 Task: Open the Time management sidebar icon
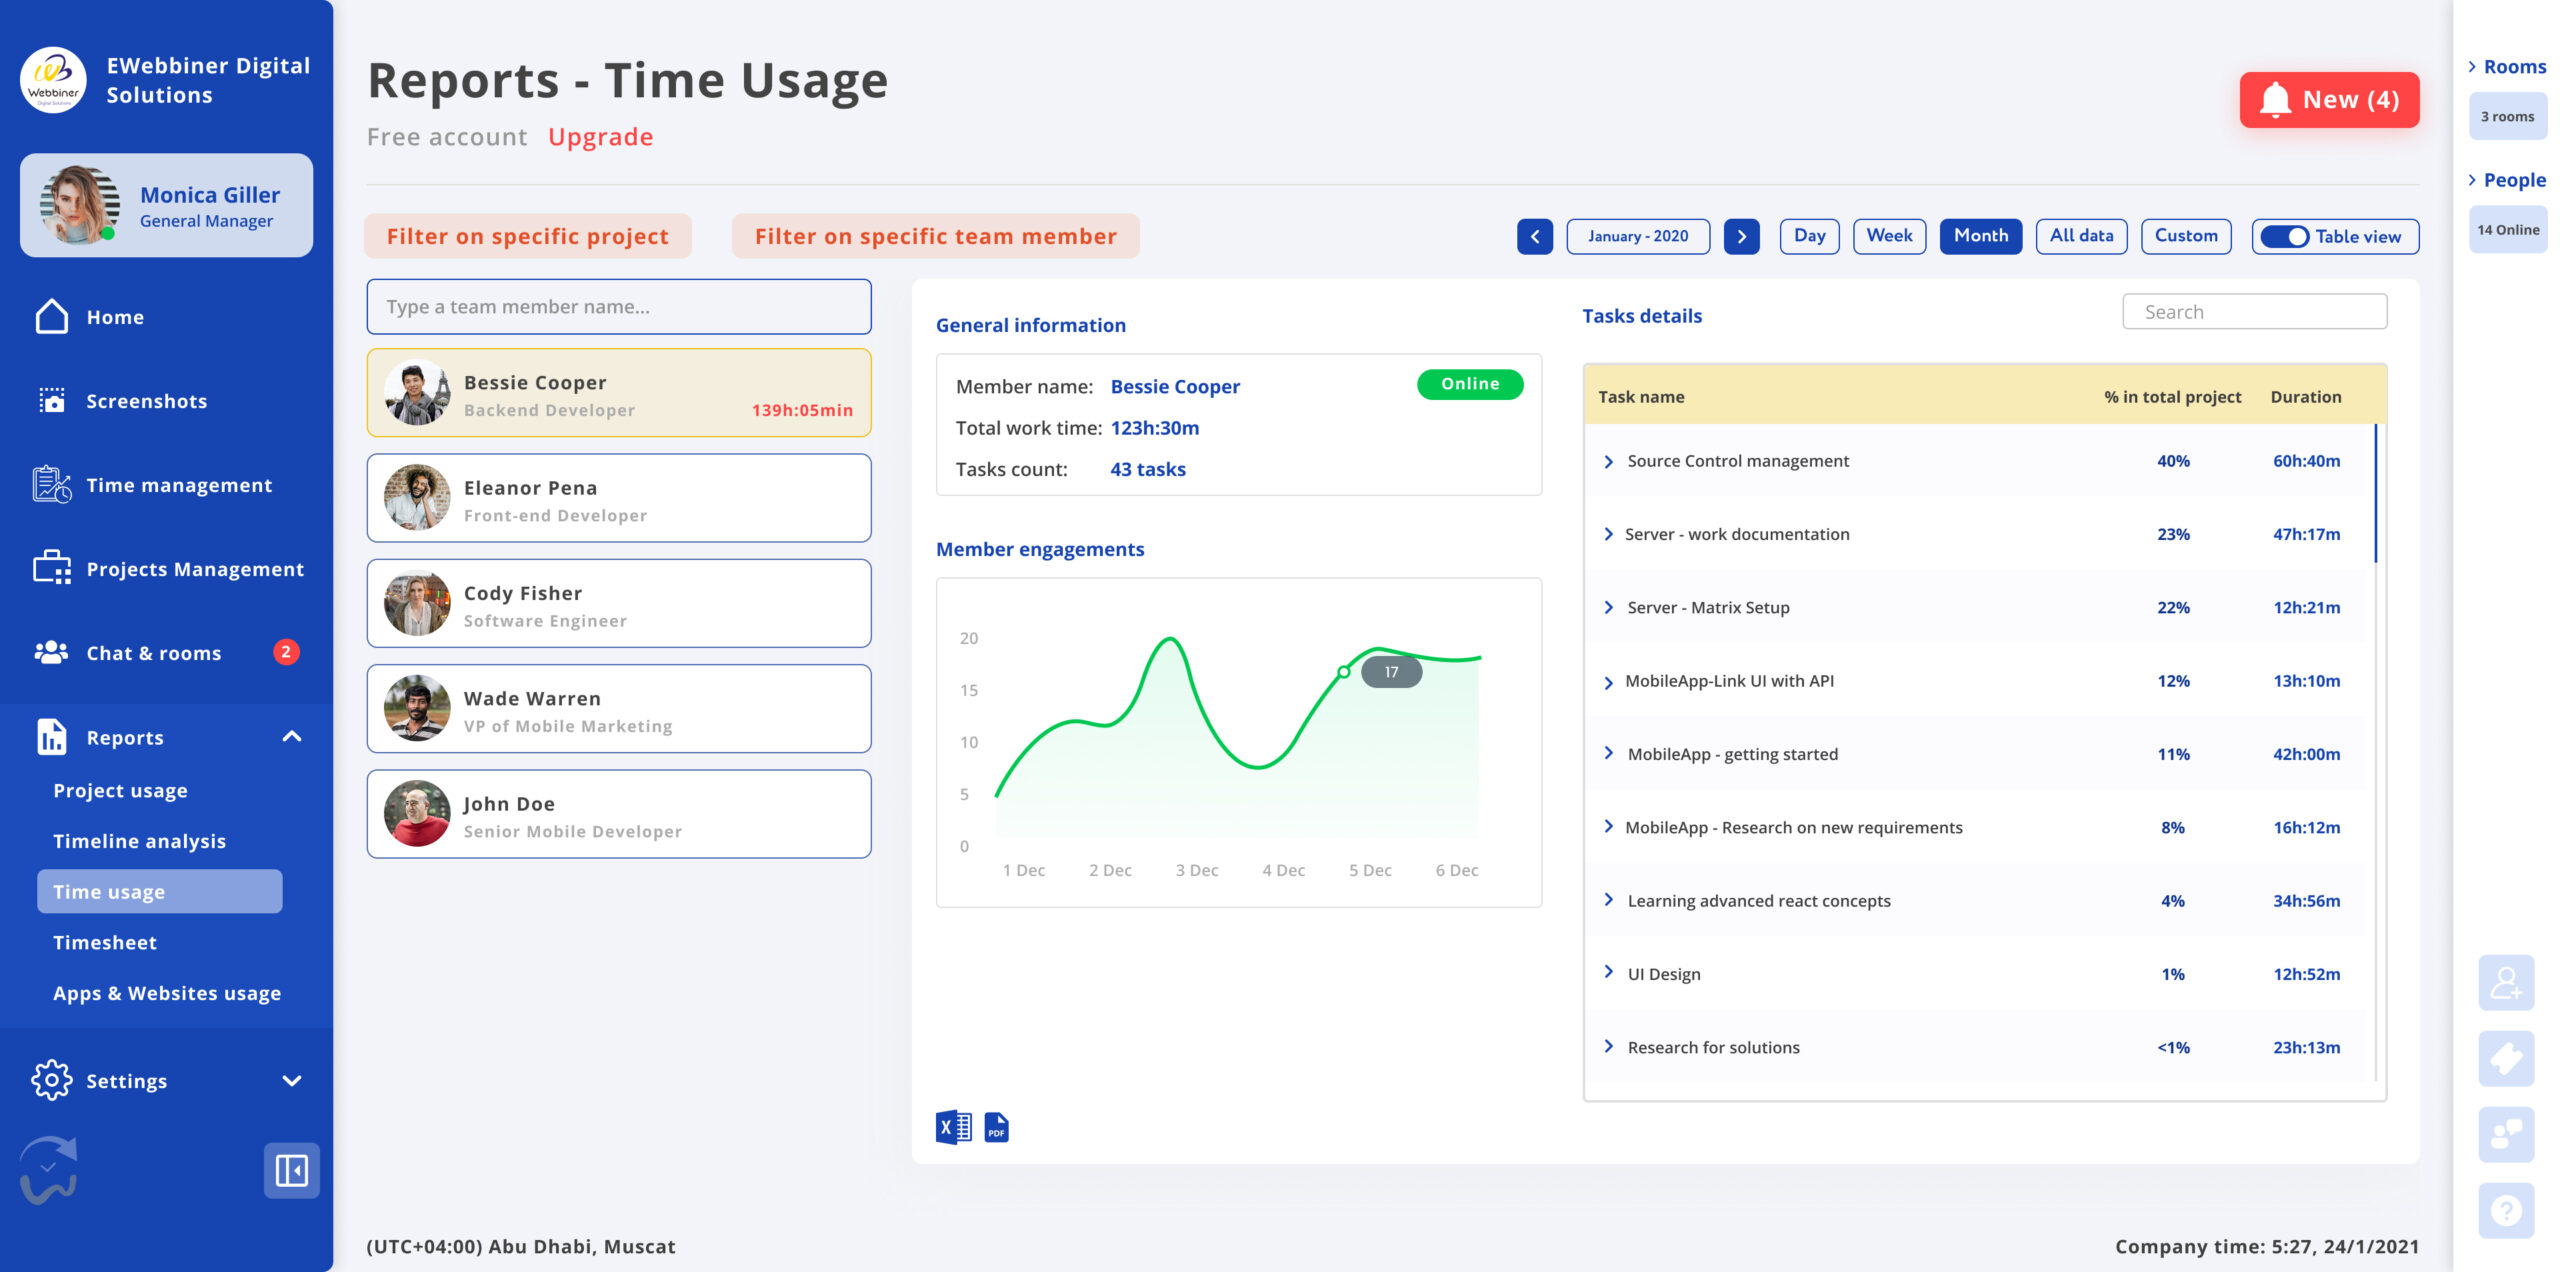(52, 485)
